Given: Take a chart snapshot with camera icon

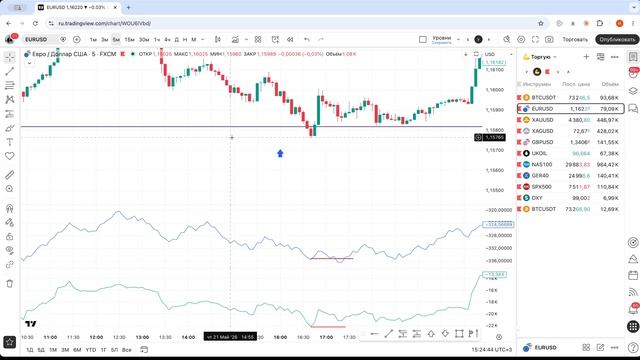Looking at the screenshot, I should click(549, 40).
